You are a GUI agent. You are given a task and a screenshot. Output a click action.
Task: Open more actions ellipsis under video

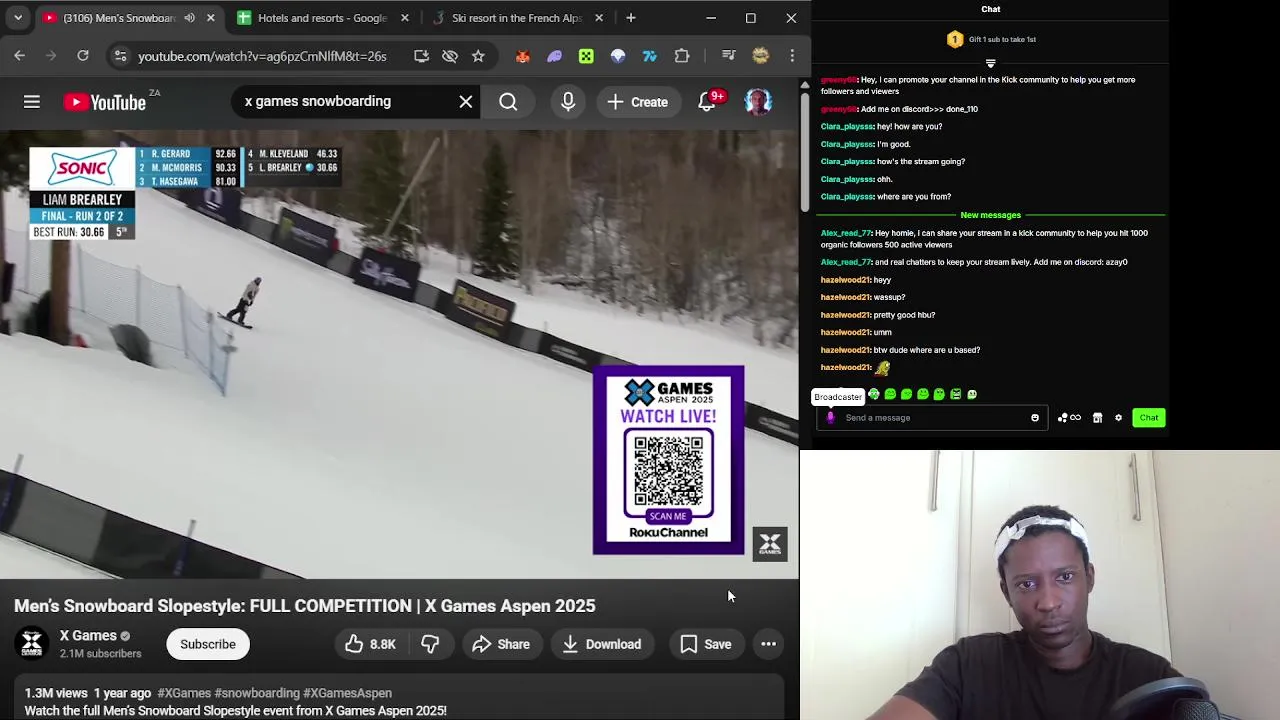768,644
